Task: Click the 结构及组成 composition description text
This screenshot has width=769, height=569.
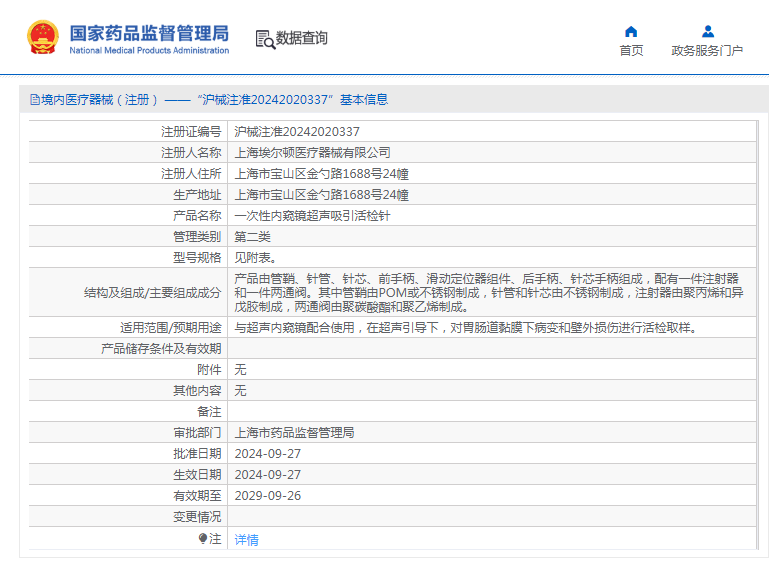Action: (x=487, y=293)
